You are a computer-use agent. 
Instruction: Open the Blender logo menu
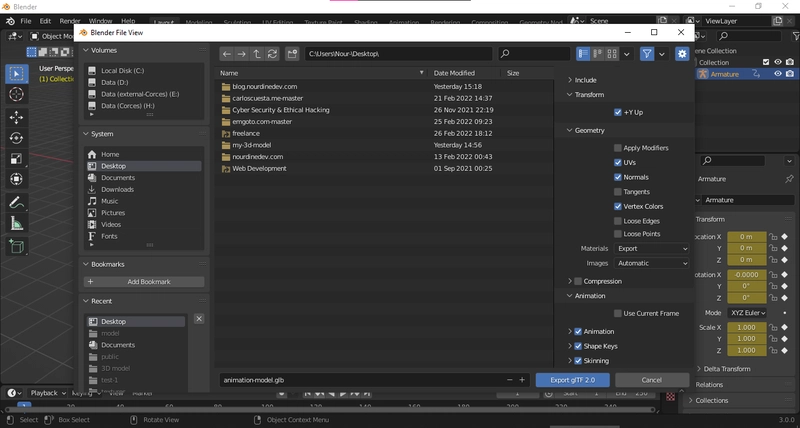(10, 21)
